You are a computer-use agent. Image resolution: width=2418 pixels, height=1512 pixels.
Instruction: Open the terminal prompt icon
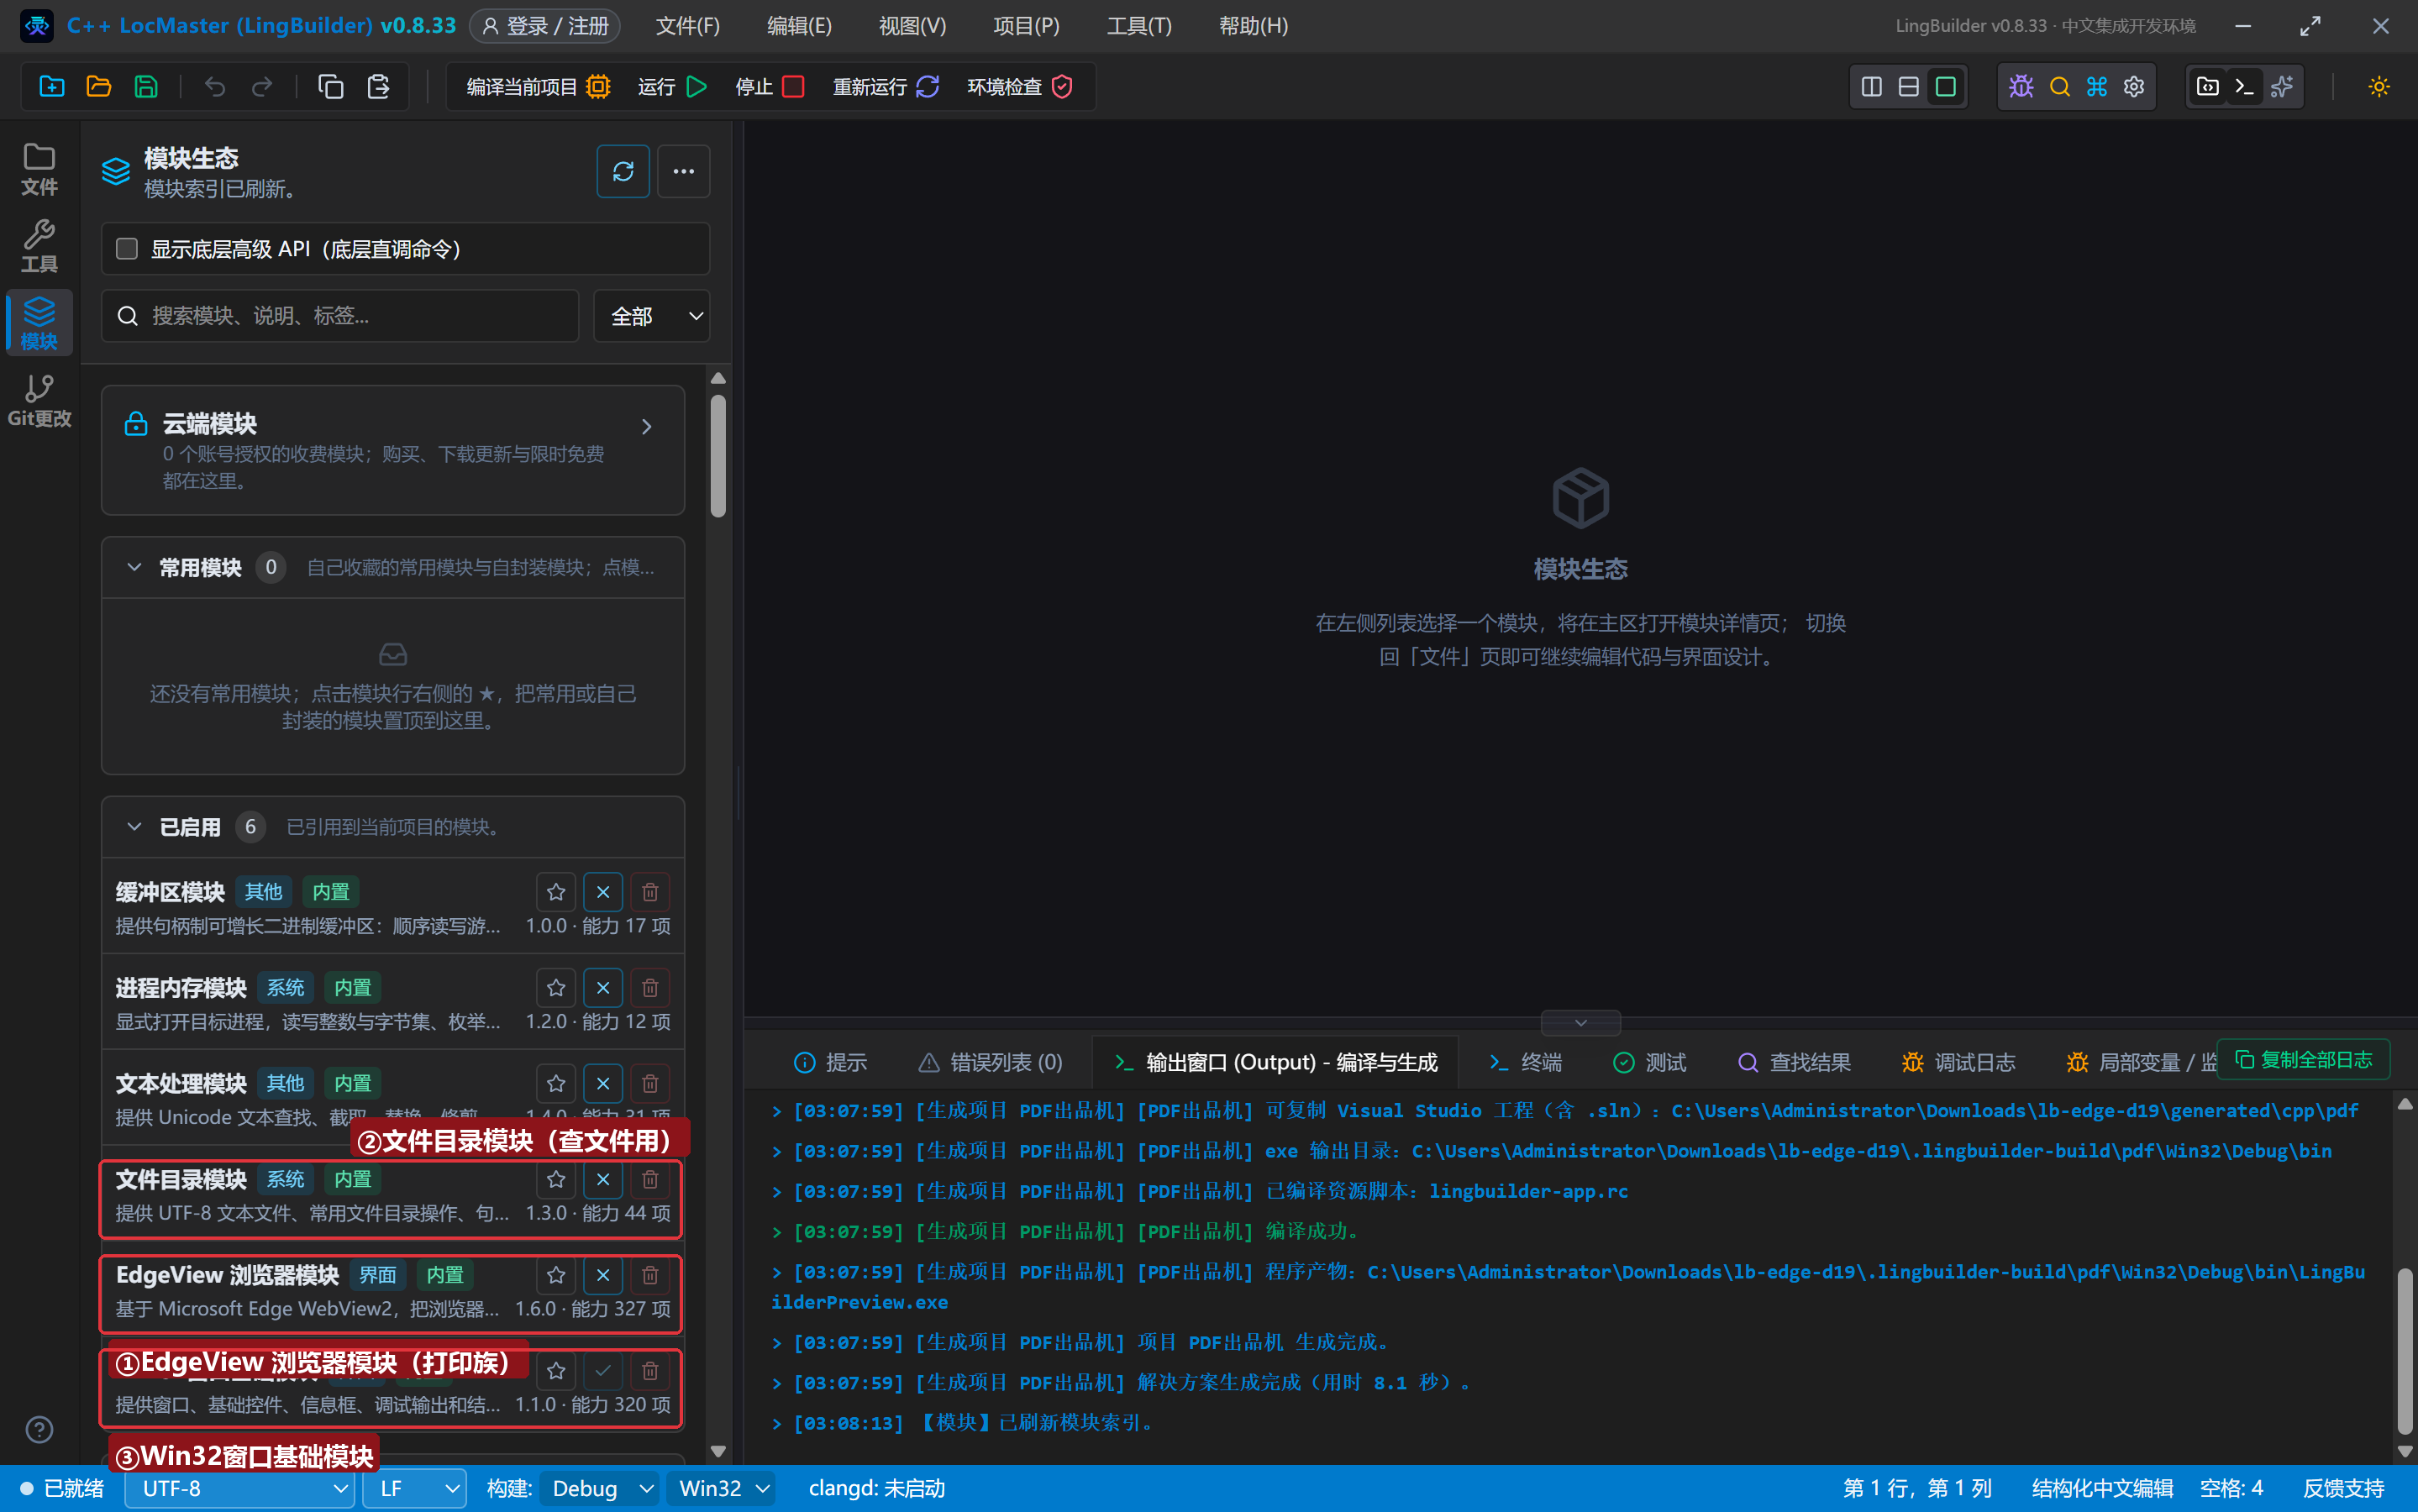[x=2245, y=87]
